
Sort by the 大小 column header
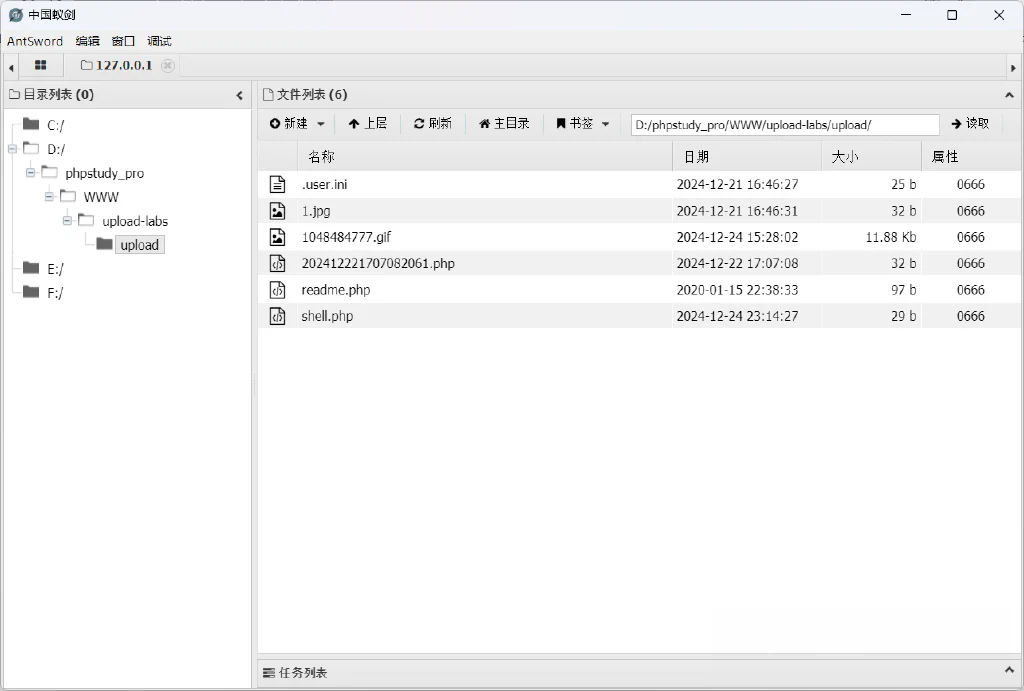tap(871, 157)
